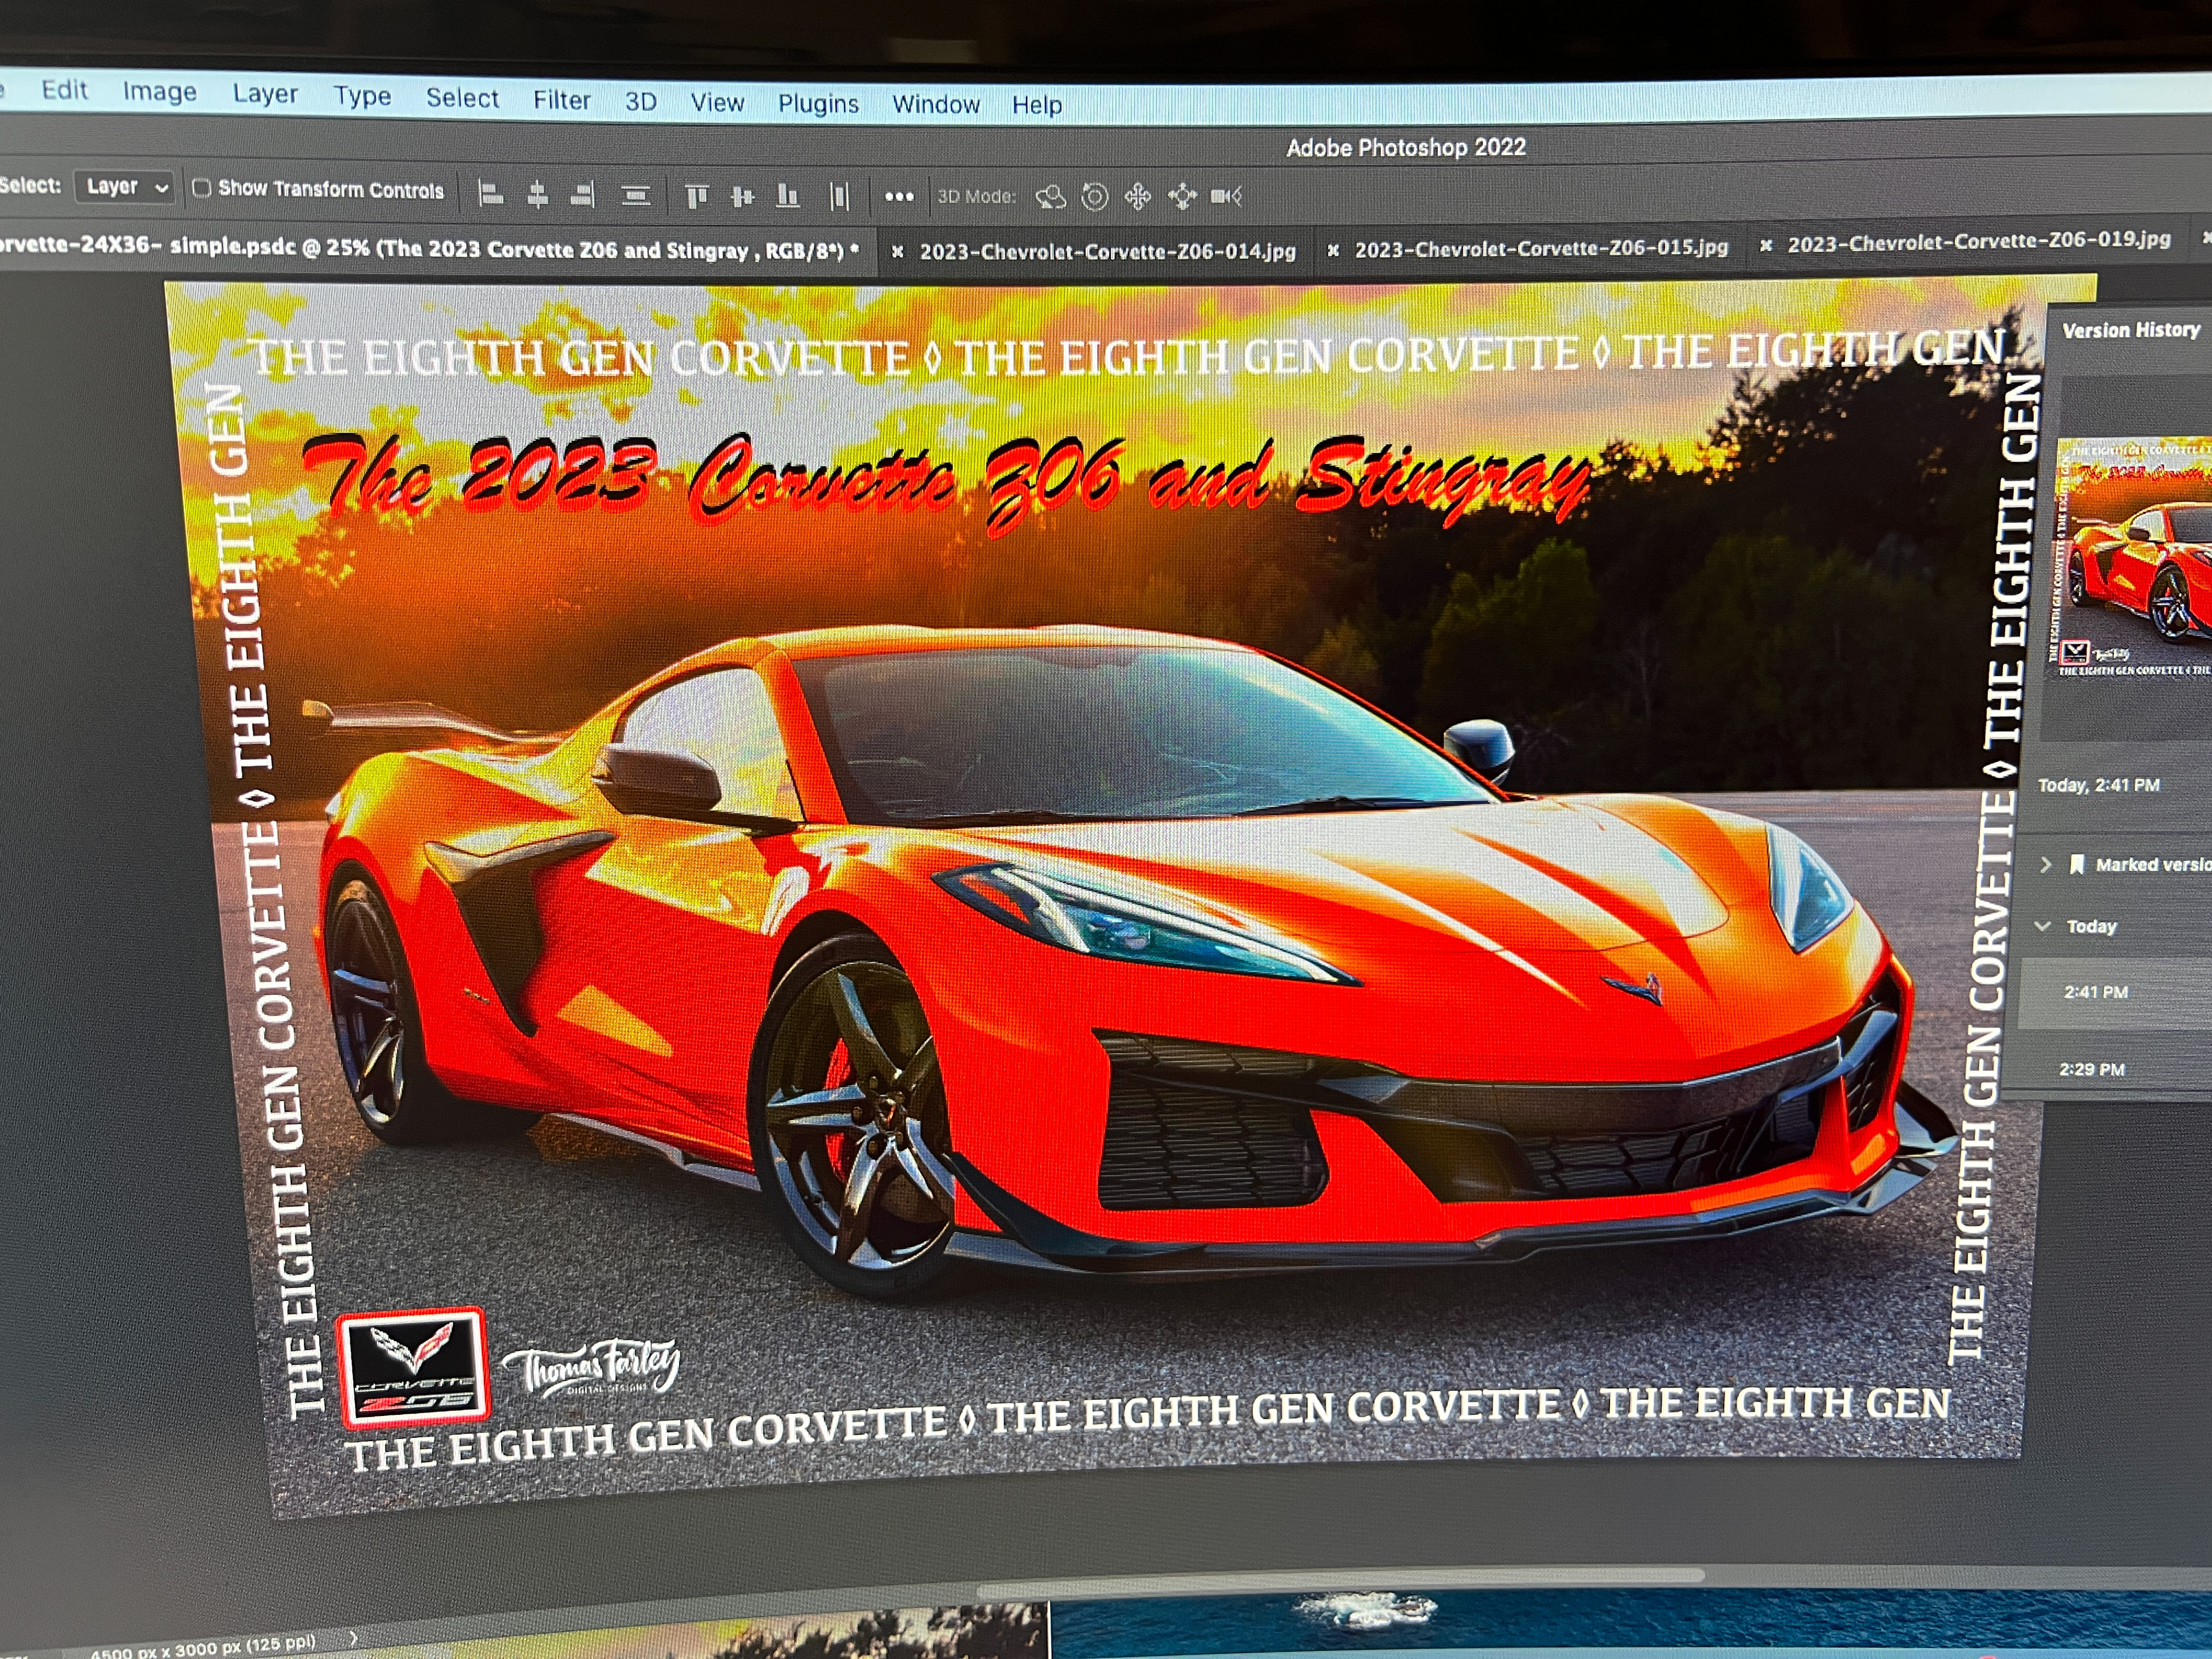This screenshot has height=1659, width=2212.
Task: Enable the Show Transform Controls checkbox
Action: pos(201,188)
